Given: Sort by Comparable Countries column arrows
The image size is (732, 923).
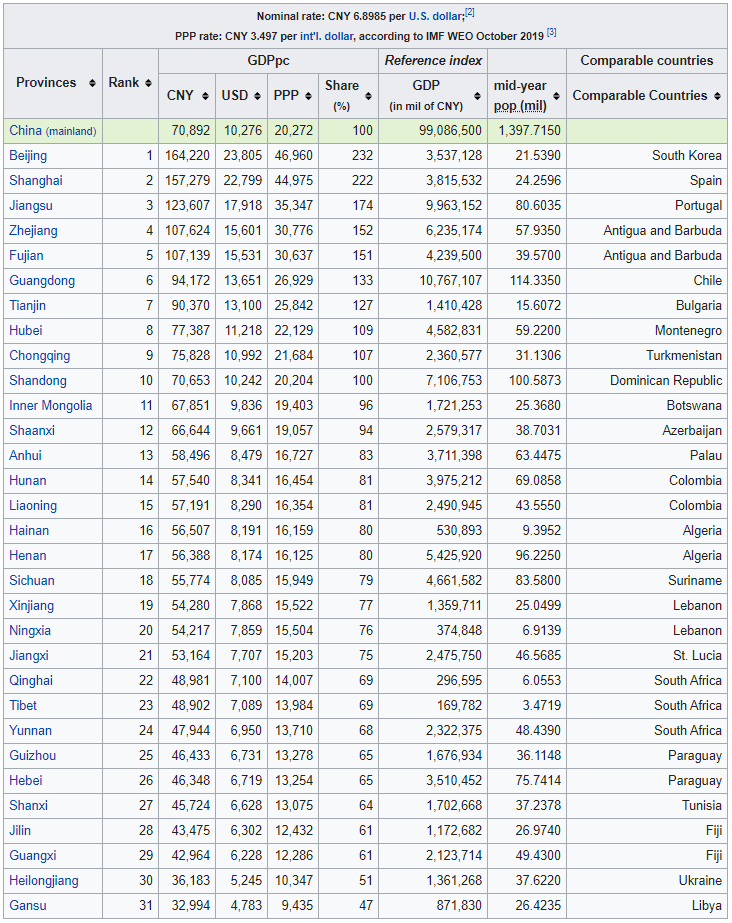Looking at the screenshot, I should tap(717, 96).
